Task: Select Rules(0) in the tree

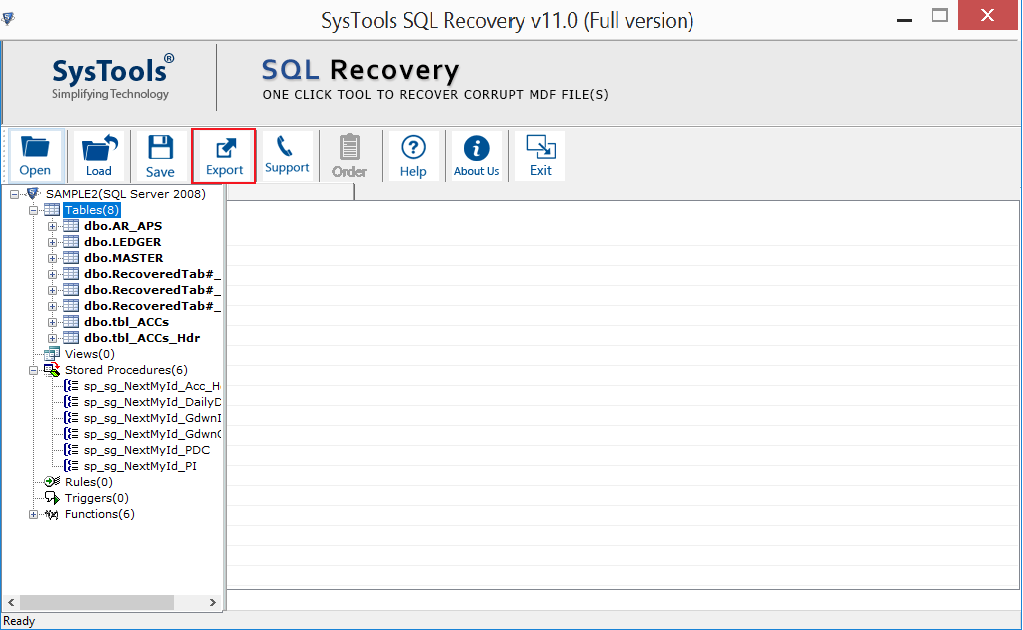Action: (x=89, y=482)
